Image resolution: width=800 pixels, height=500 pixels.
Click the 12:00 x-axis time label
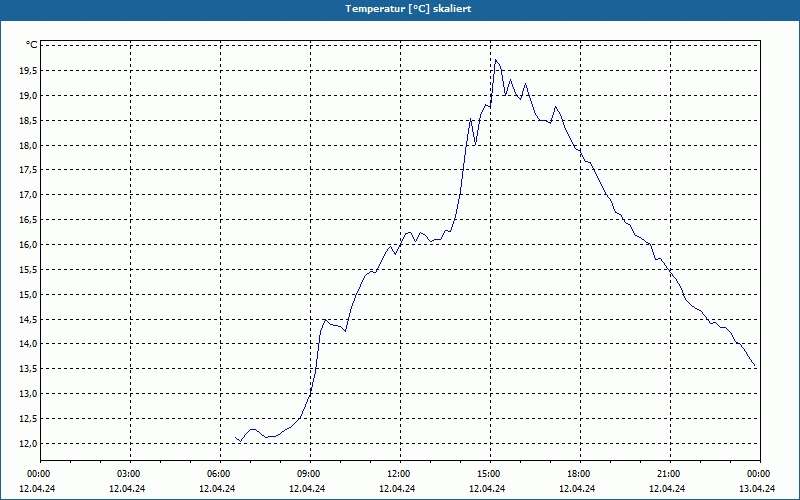(x=397, y=473)
